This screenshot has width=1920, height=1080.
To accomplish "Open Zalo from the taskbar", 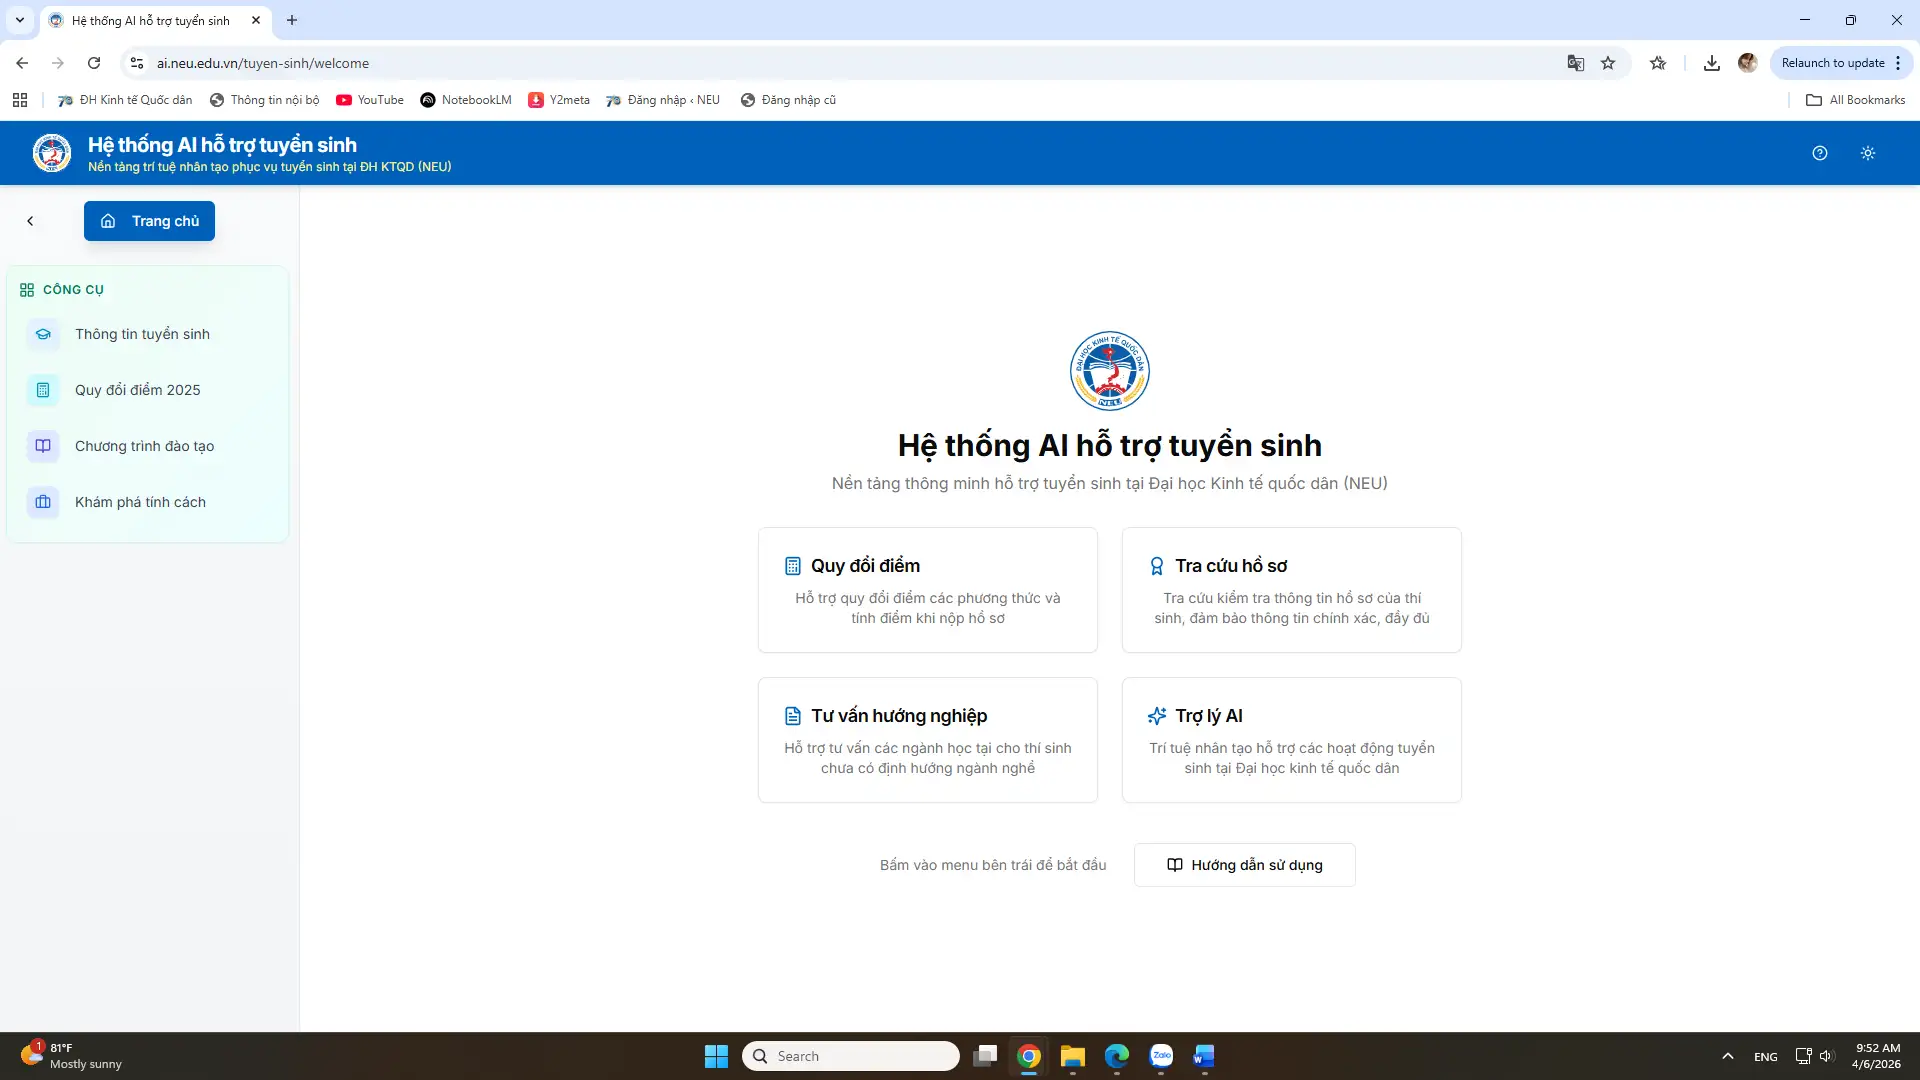I will 1160,1056.
